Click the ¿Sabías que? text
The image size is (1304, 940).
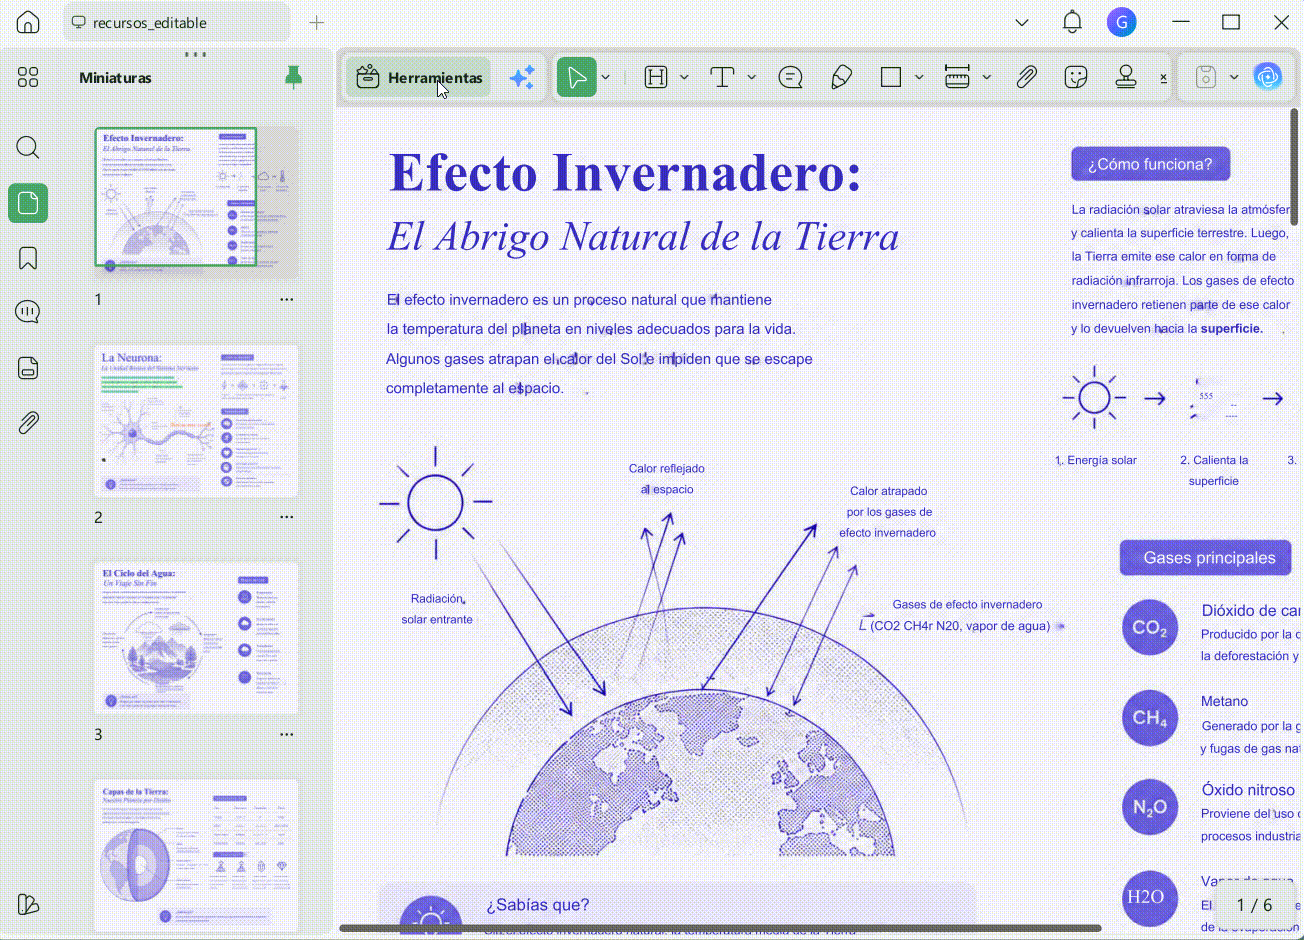[538, 905]
